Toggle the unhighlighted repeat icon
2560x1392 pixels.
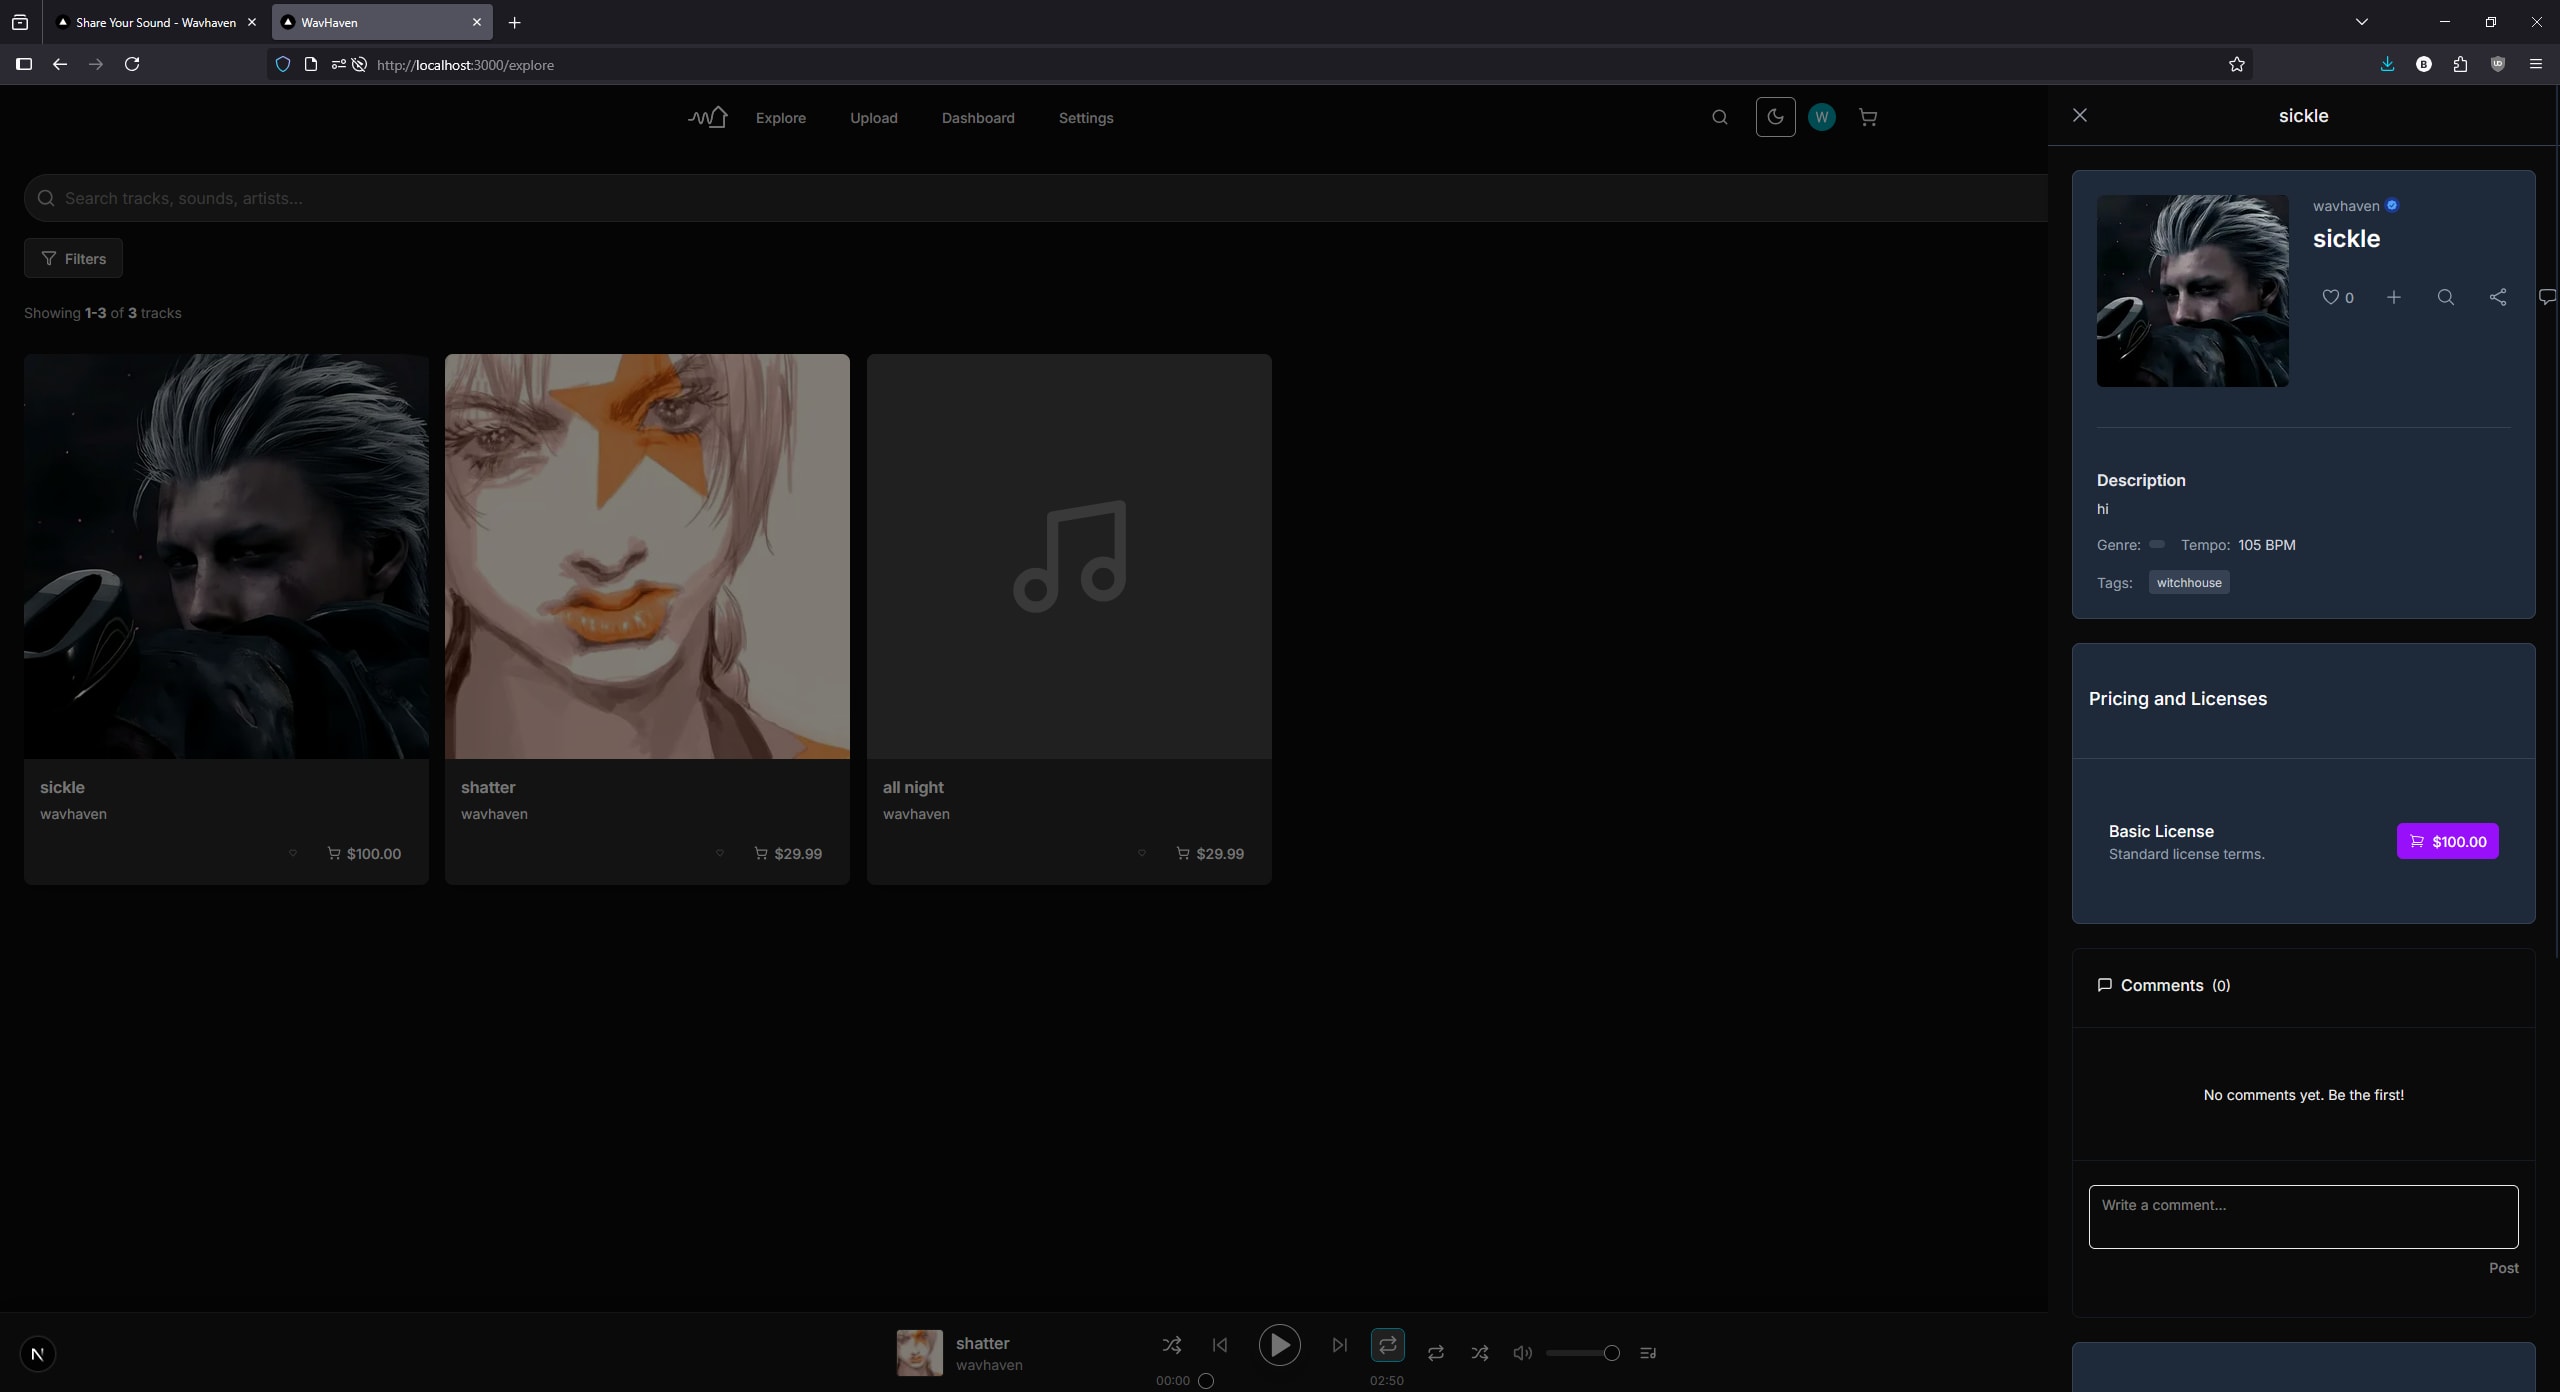tap(1436, 1353)
